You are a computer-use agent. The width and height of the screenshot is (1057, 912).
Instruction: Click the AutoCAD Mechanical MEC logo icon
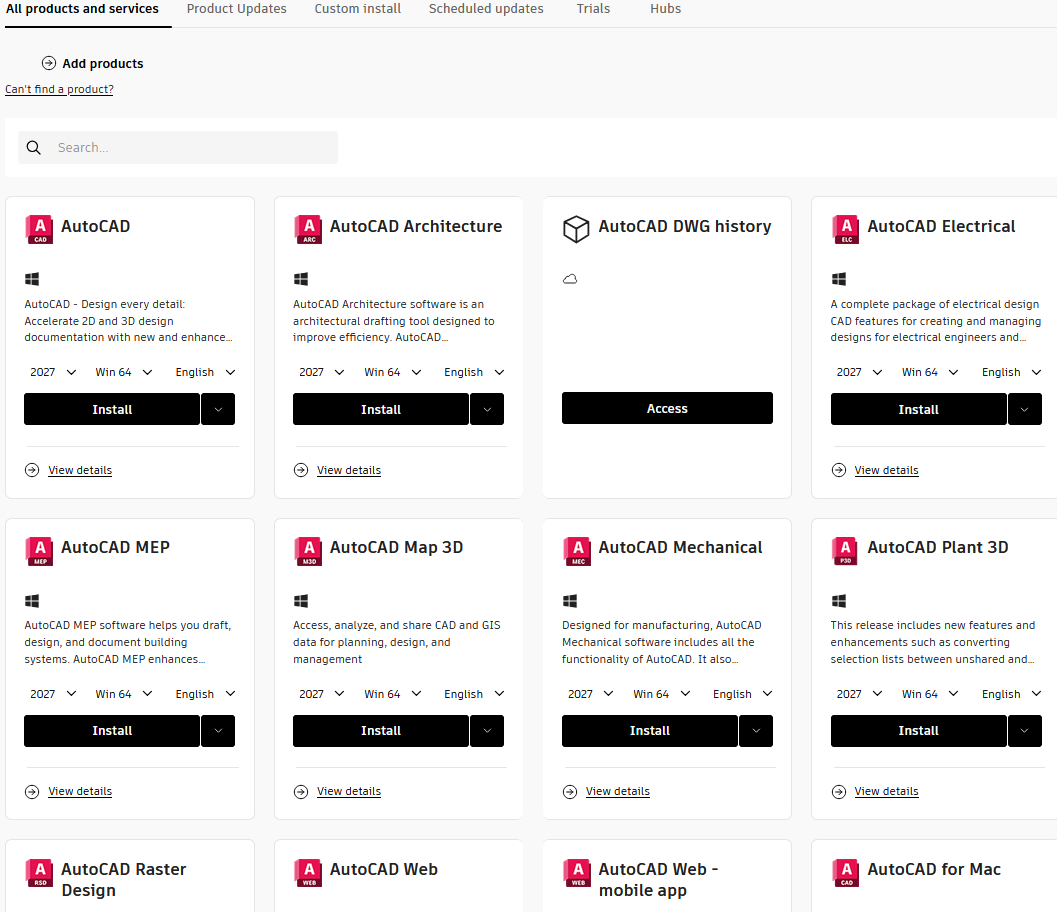576,551
